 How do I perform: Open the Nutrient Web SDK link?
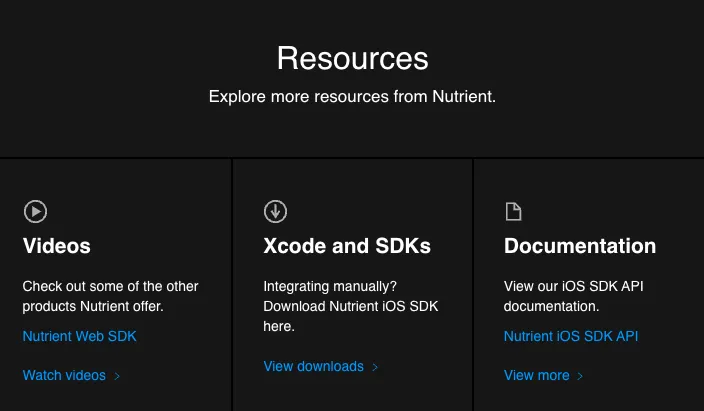pos(79,336)
